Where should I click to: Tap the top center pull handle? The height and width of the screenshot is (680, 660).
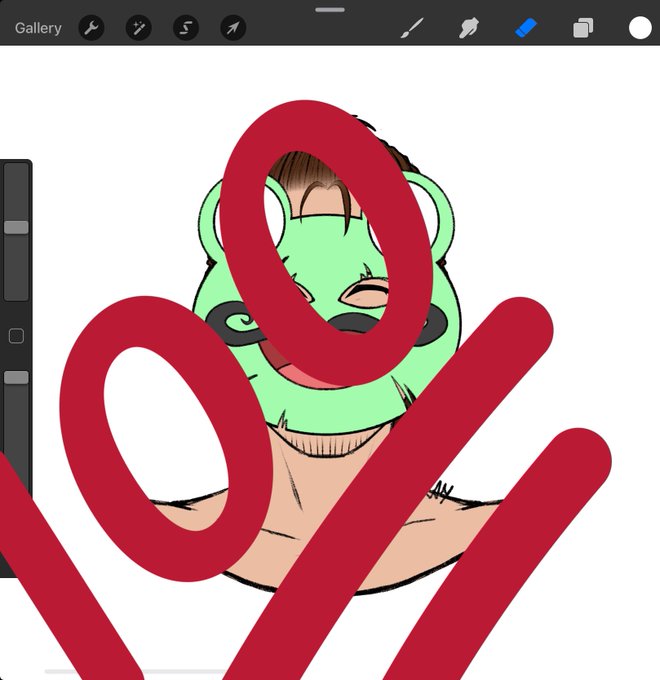click(x=330, y=10)
